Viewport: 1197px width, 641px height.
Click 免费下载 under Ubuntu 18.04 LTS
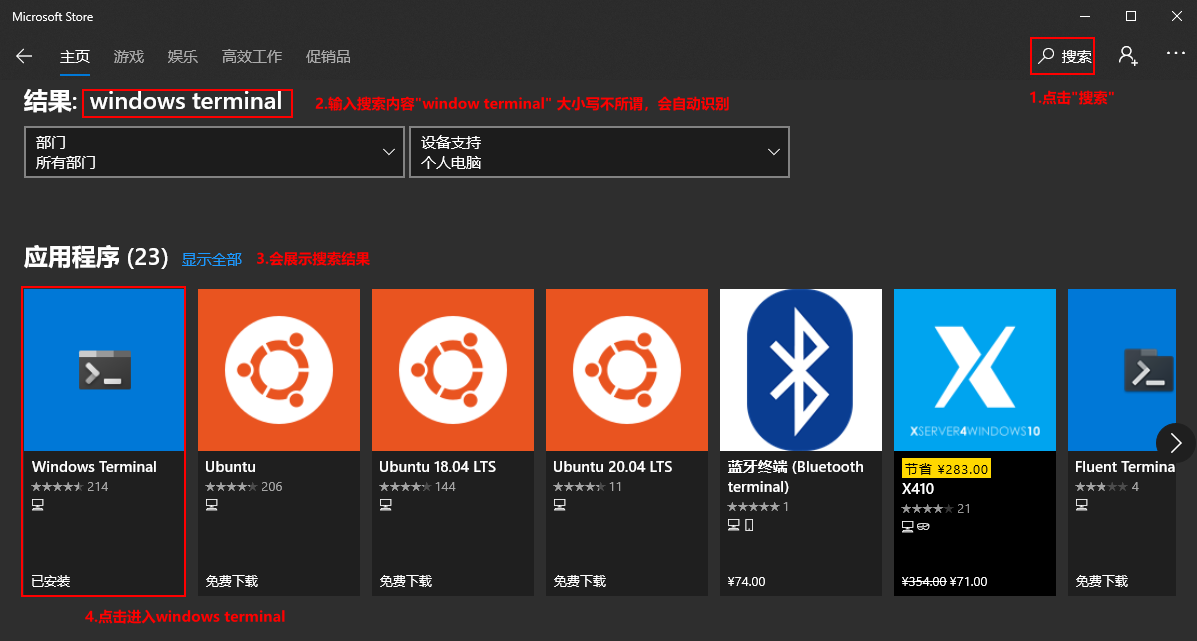click(x=405, y=581)
